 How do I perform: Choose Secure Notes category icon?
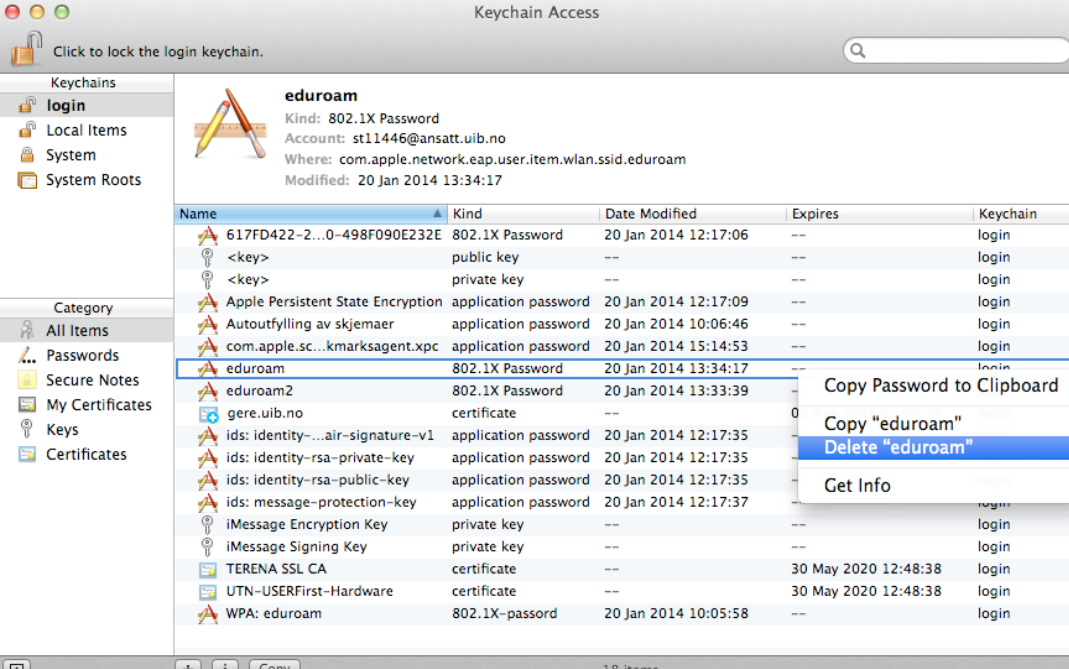(x=27, y=380)
